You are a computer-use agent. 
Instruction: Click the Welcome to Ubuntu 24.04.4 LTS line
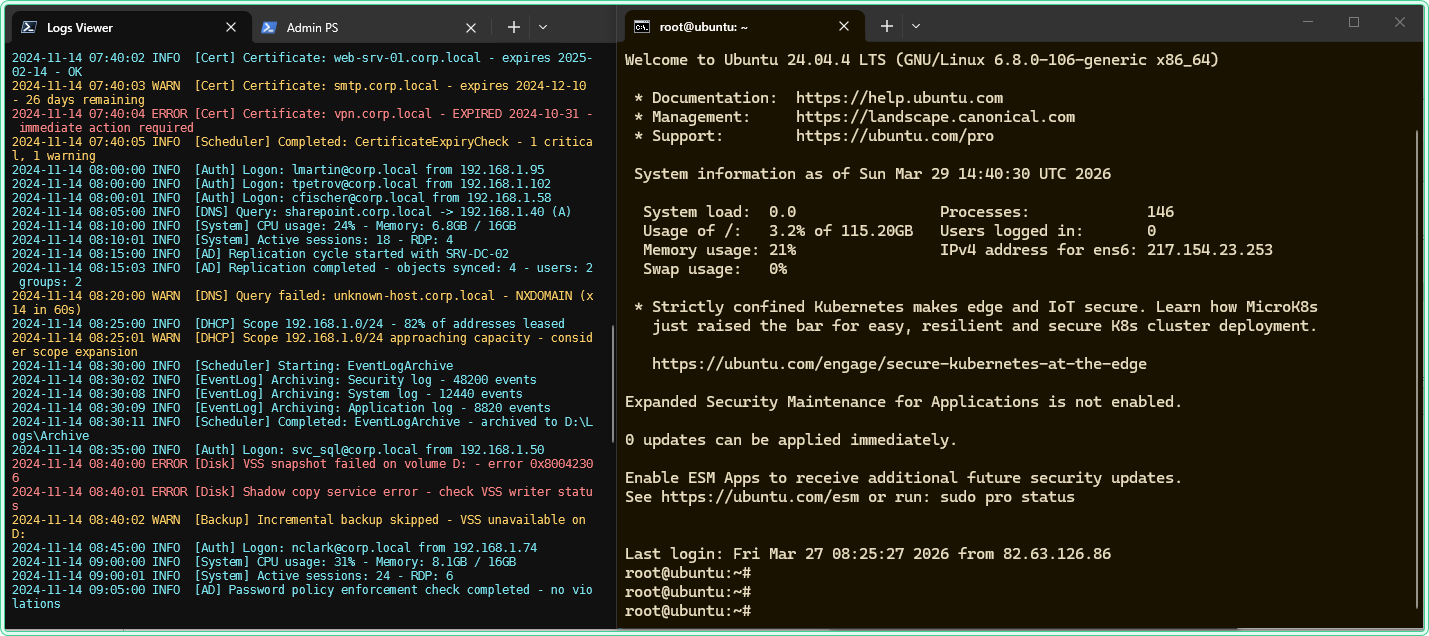pyautogui.click(x=922, y=60)
